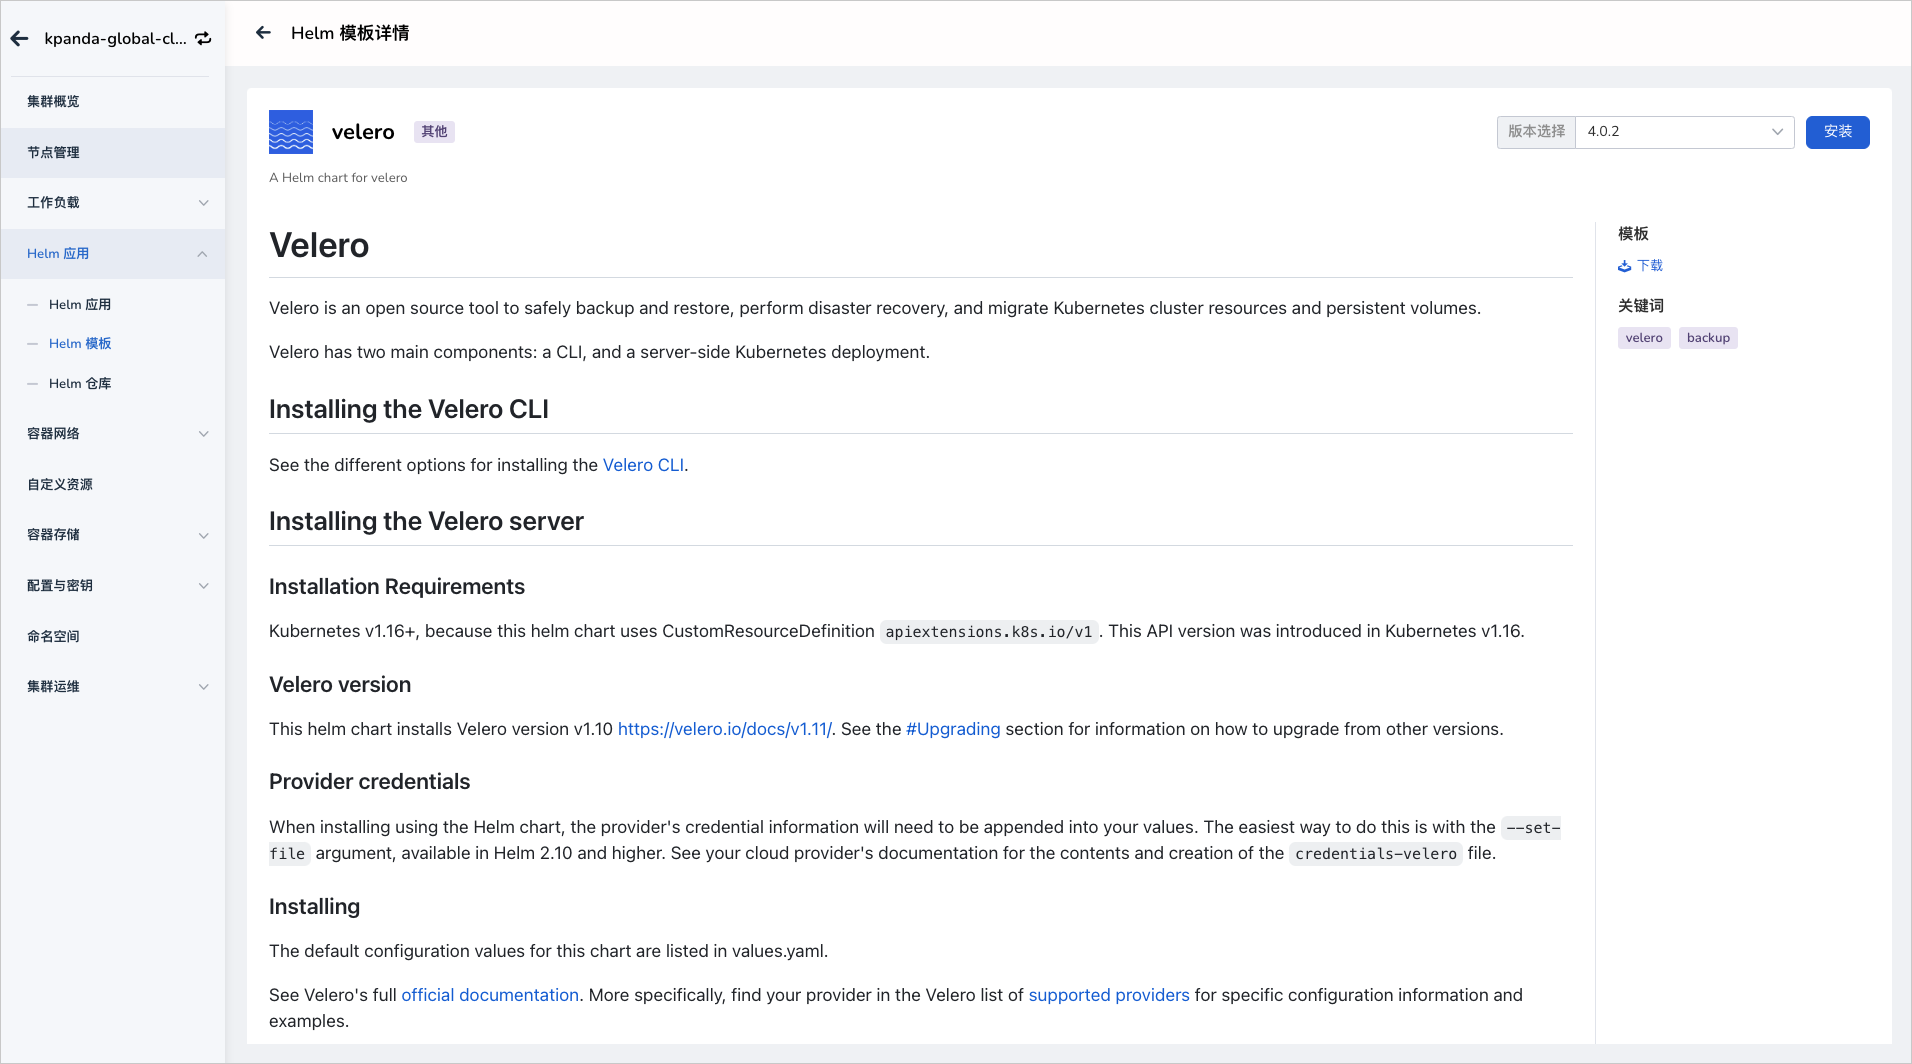Click the velero chart logo

(291, 132)
